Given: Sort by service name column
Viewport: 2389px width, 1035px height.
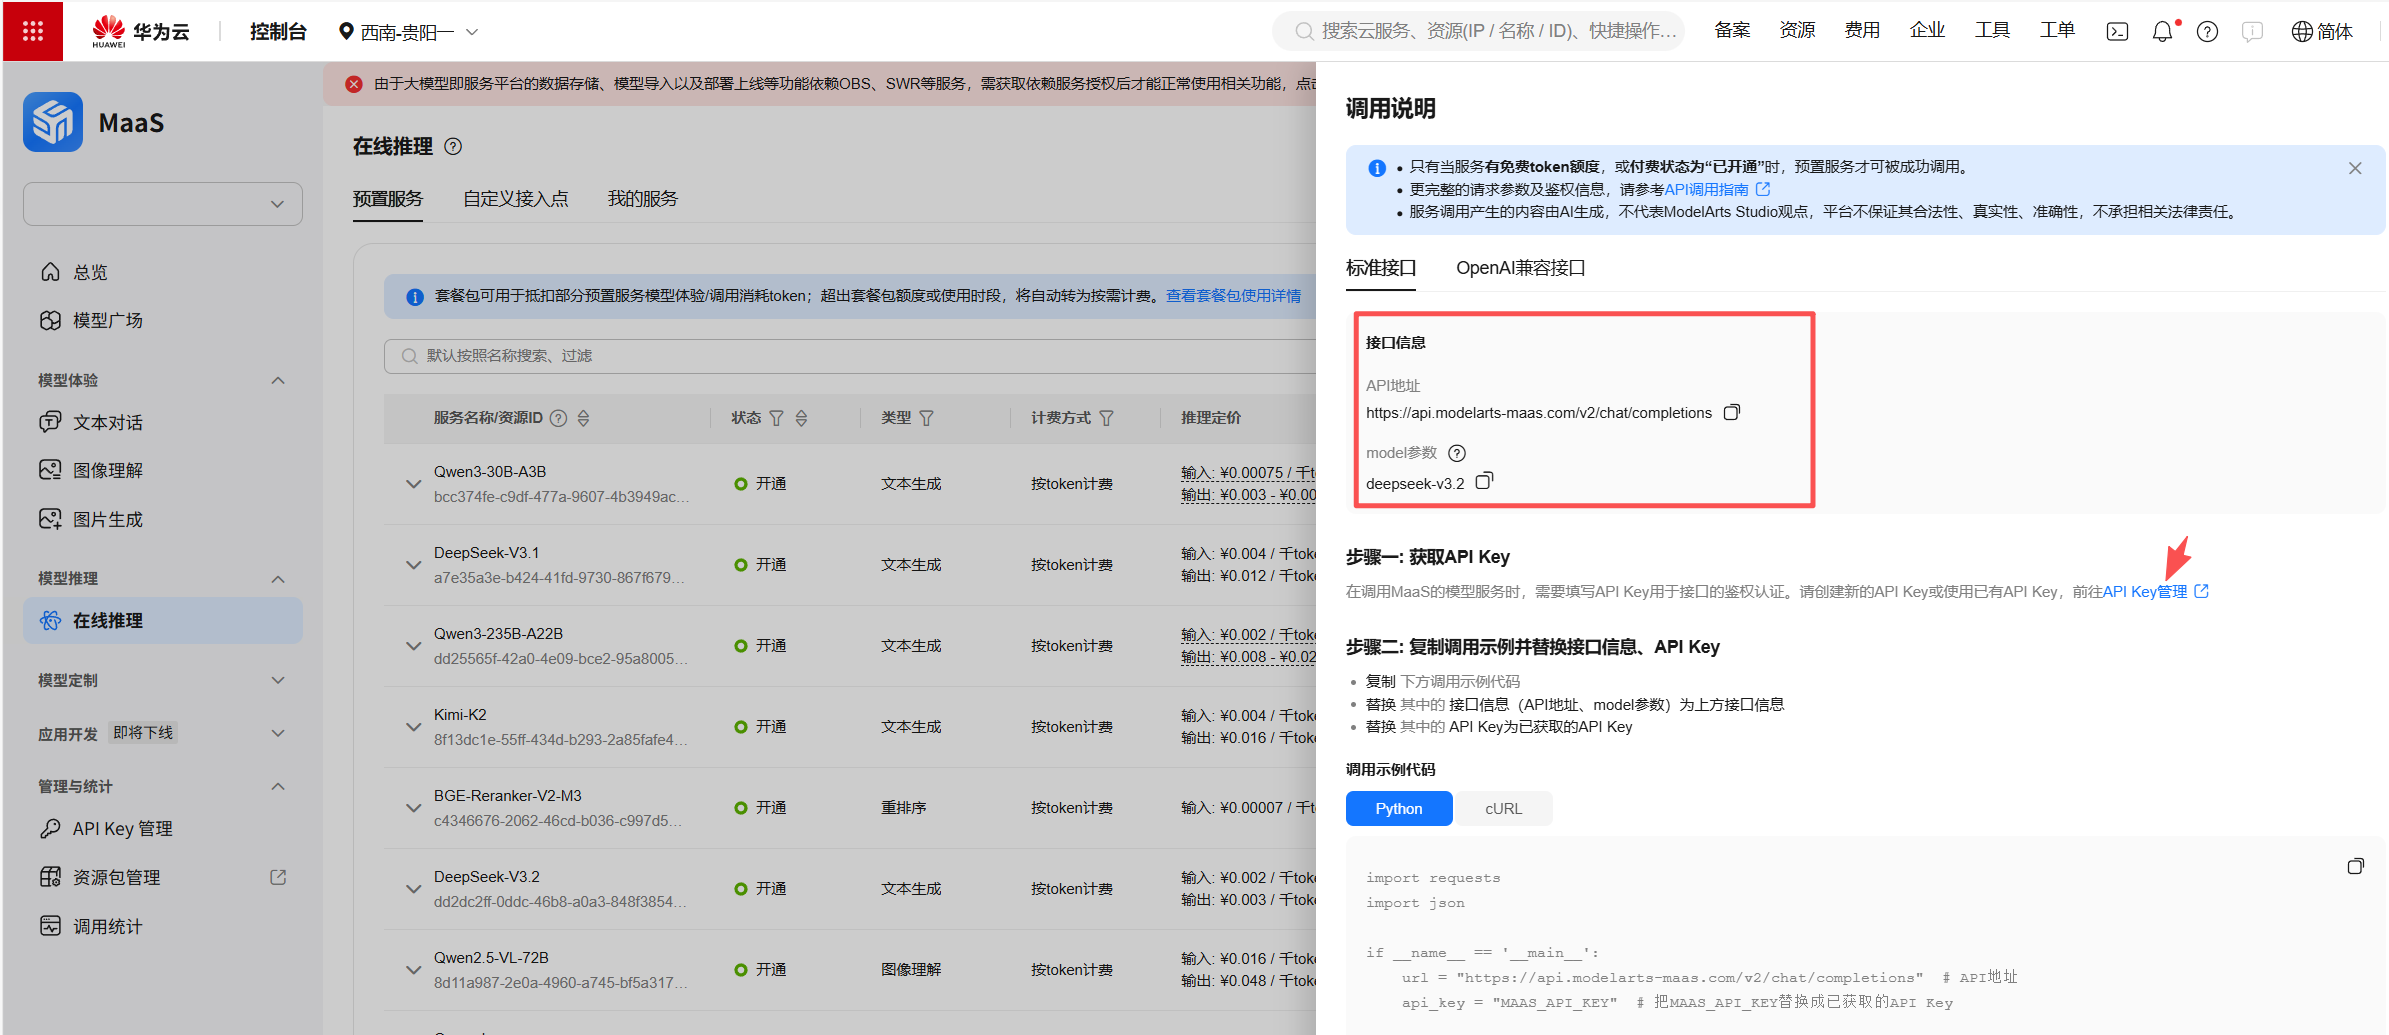Looking at the screenshot, I should coord(584,418).
